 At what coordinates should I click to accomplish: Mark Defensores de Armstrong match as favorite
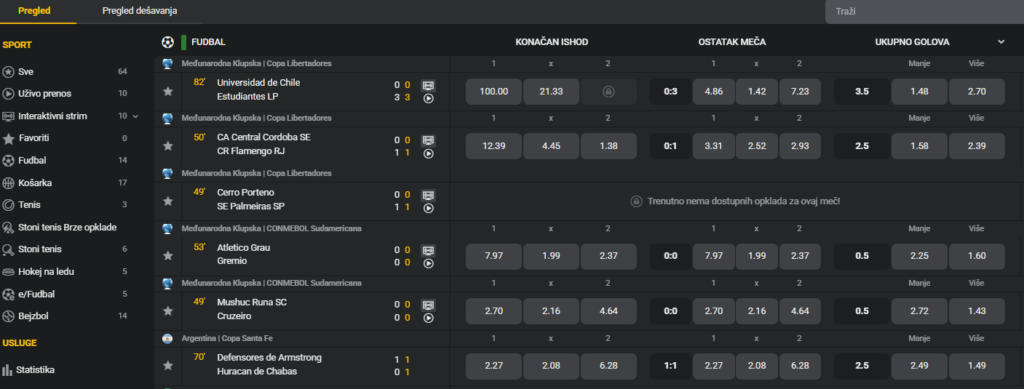tap(168, 366)
